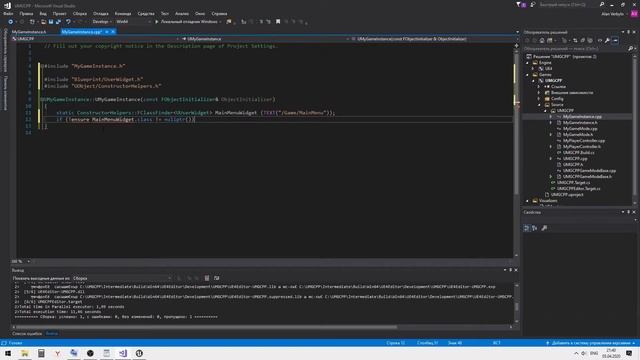The image size is (640, 360).
Task: Open the Visual Studio taskbar icon
Action: (x=123, y=353)
